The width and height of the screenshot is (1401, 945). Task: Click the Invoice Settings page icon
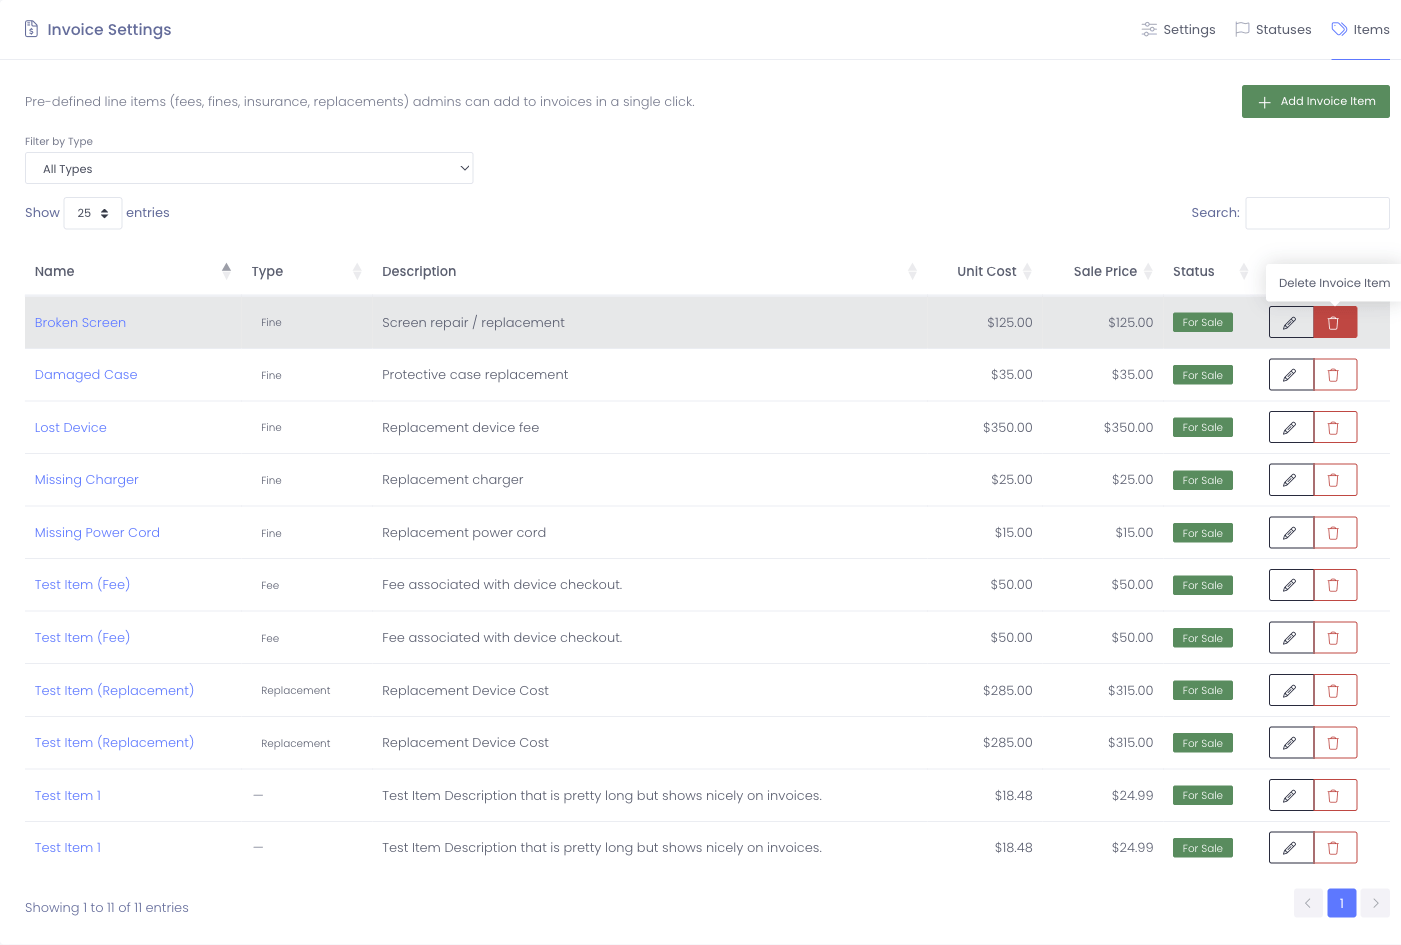coord(31,29)
